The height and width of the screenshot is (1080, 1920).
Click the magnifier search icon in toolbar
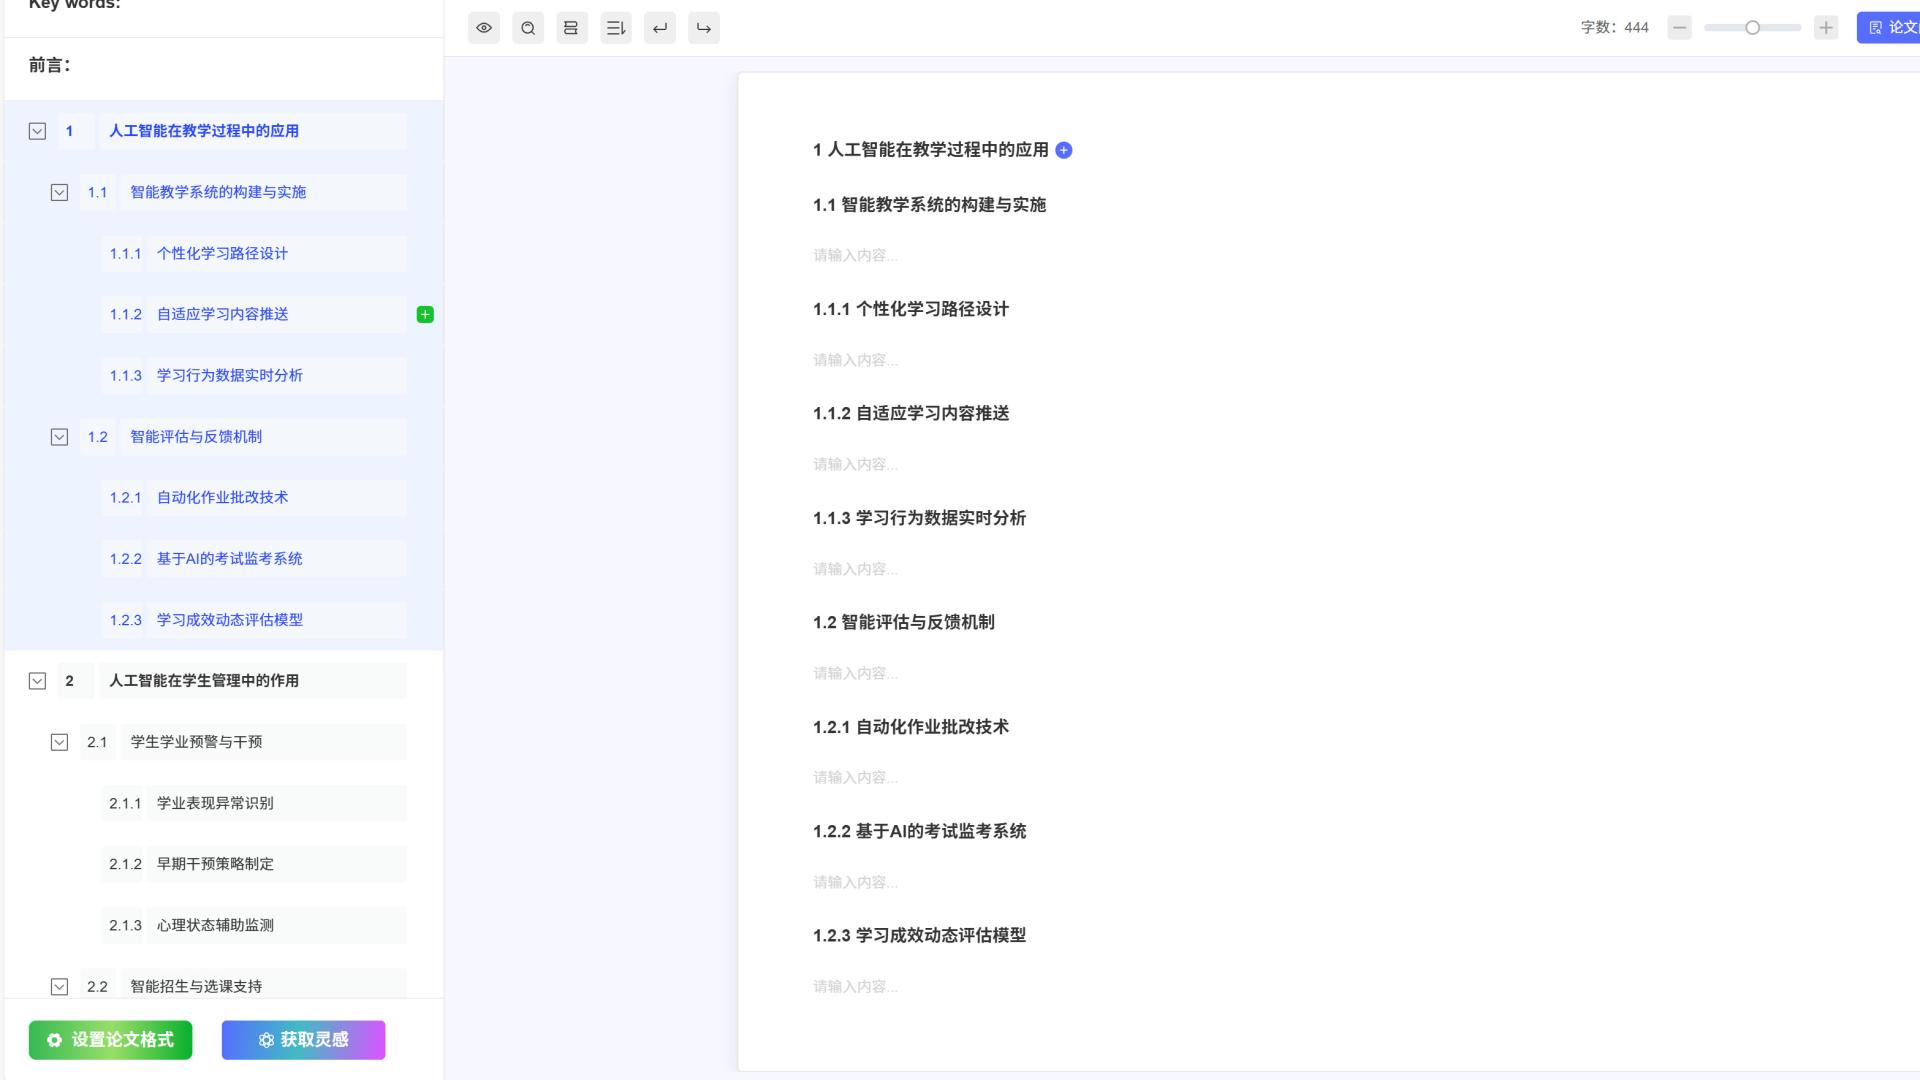(x=528, y=28)
